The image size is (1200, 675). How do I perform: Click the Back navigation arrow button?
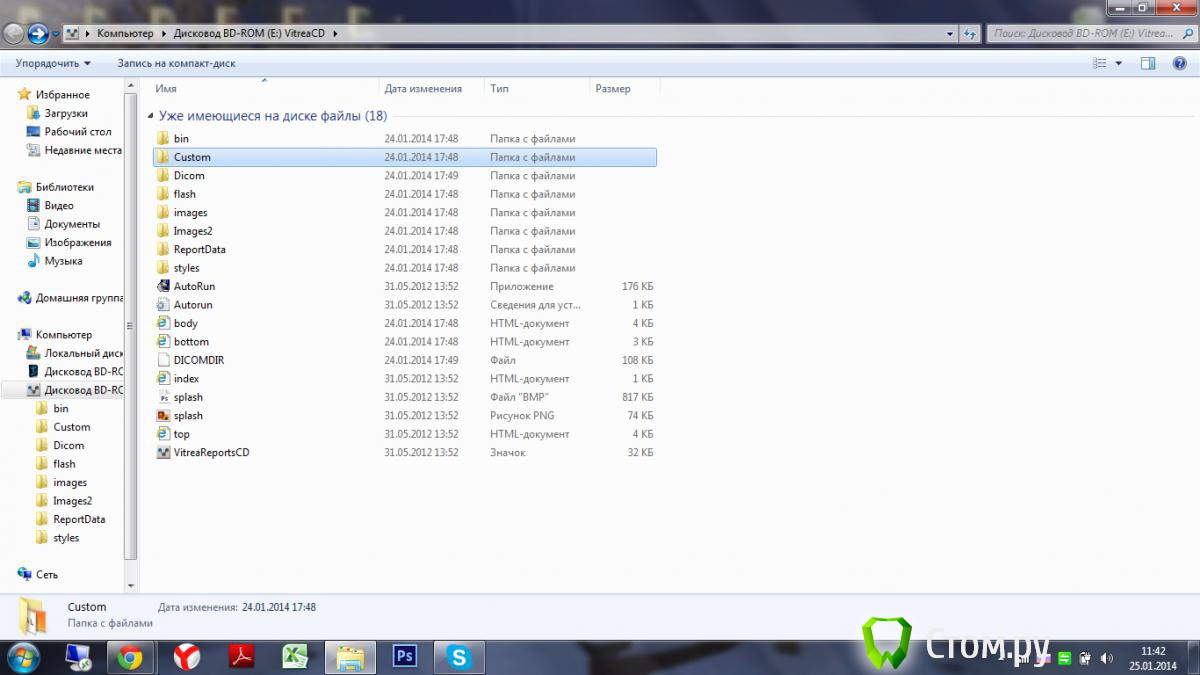point(14,33)
